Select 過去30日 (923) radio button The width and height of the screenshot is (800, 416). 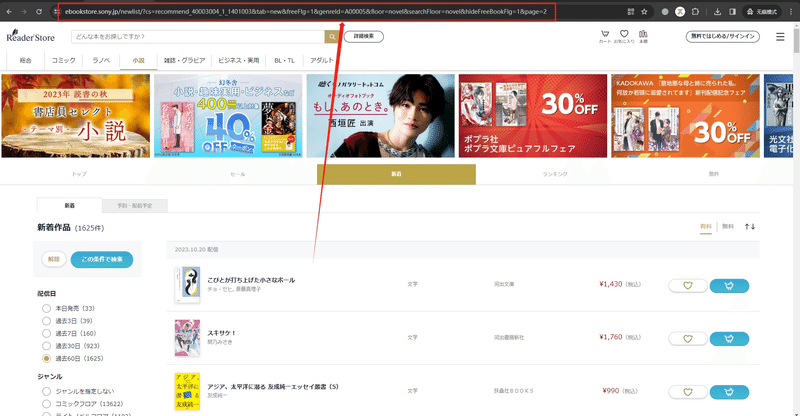coord(46,346)
